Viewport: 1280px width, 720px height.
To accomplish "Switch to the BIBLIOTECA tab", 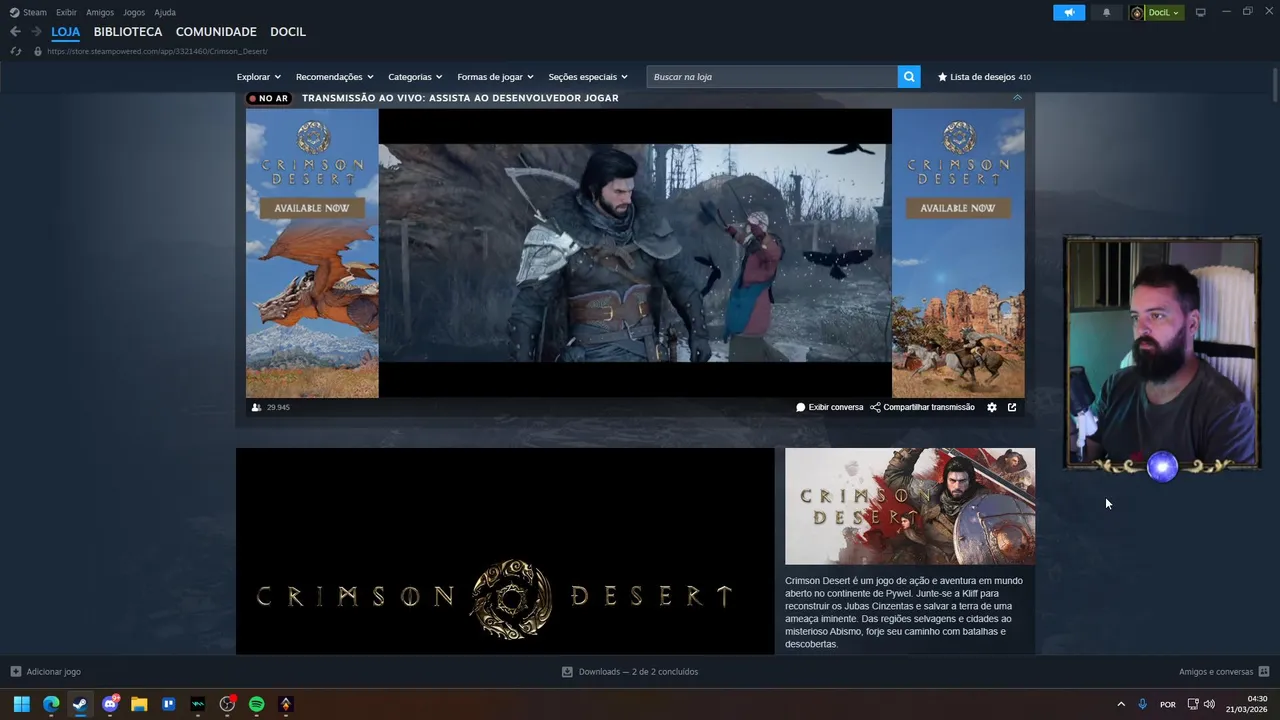I will coord(128,32).
